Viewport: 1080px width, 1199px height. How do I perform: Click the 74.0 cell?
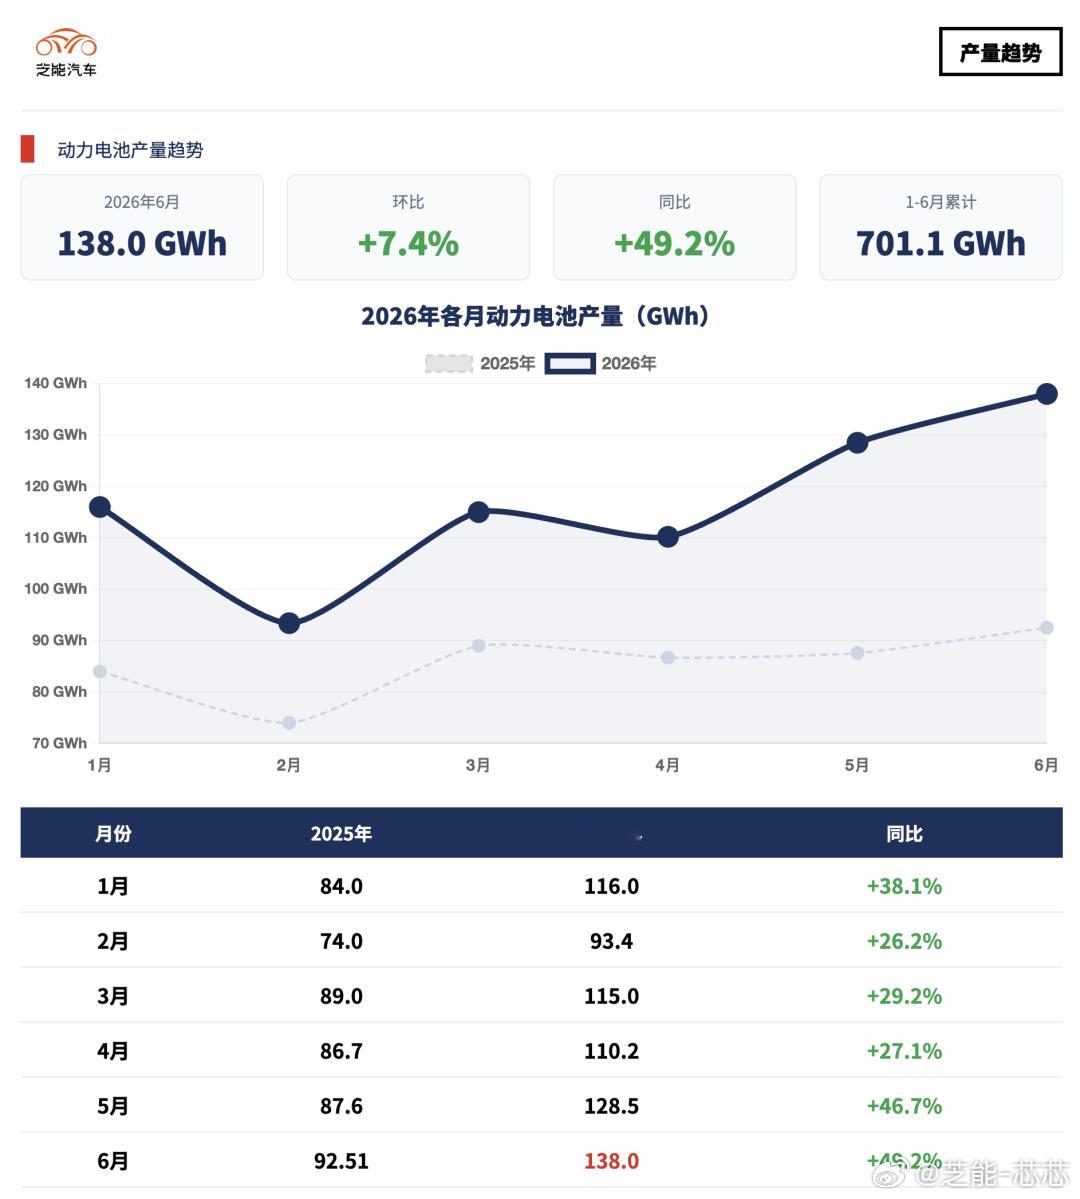pyautogui.click(x=341, y=941)
